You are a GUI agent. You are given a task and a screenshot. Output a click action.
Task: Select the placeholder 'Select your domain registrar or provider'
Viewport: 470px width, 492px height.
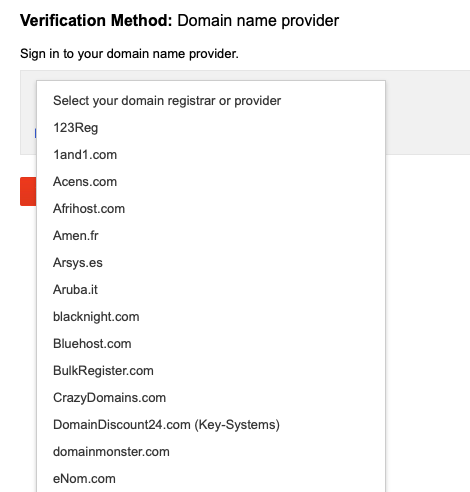(x=211, y=101)
